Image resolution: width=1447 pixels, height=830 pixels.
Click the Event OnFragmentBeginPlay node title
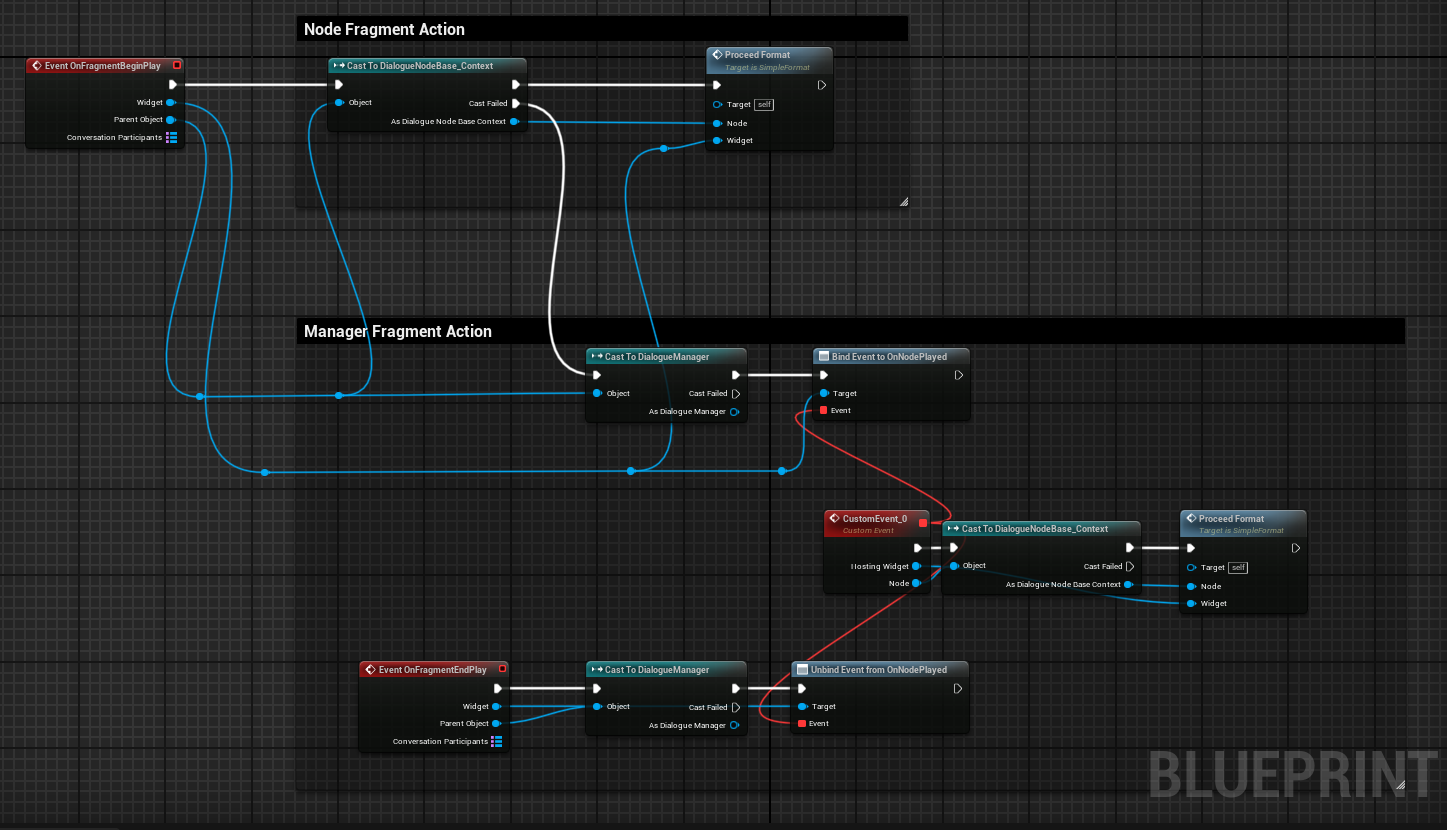pos(103,66)
